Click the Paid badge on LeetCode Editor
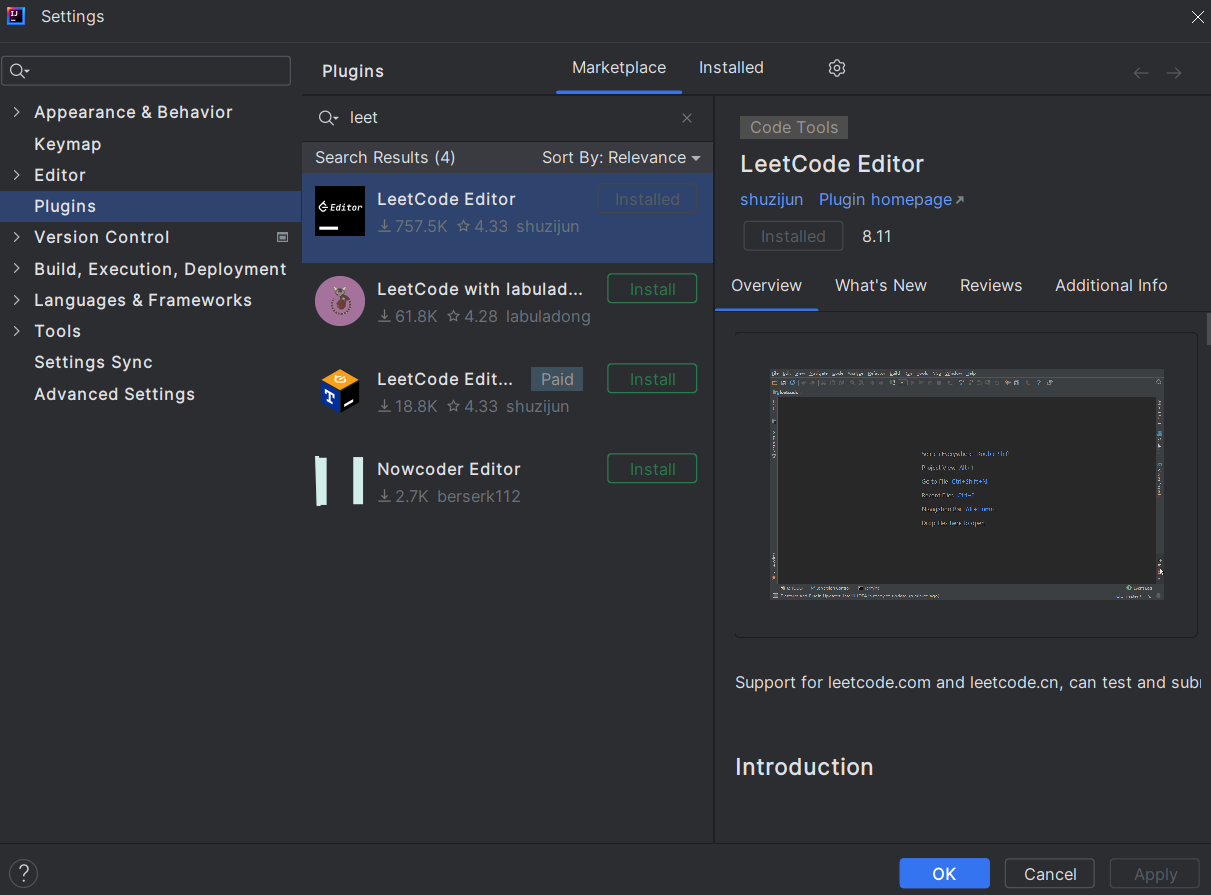1211x895 pixels. (x=557, y=379)
